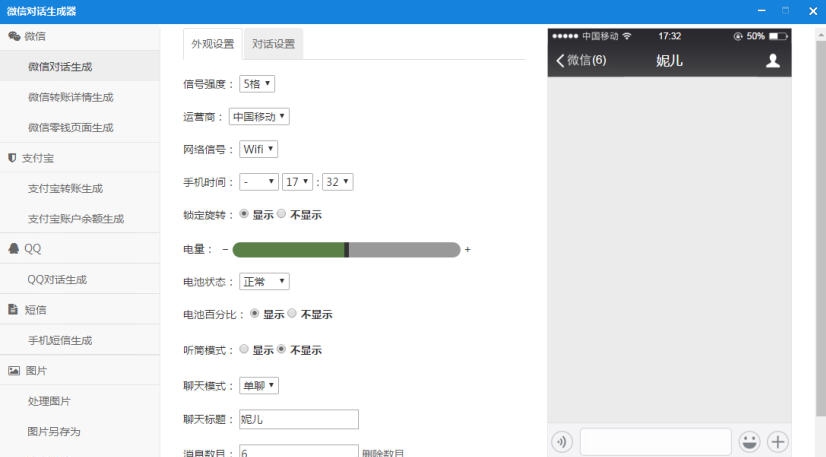Close the 微信对话生成器 window
The width and height of the screenshot is (826, 457).
click(813, 11)
